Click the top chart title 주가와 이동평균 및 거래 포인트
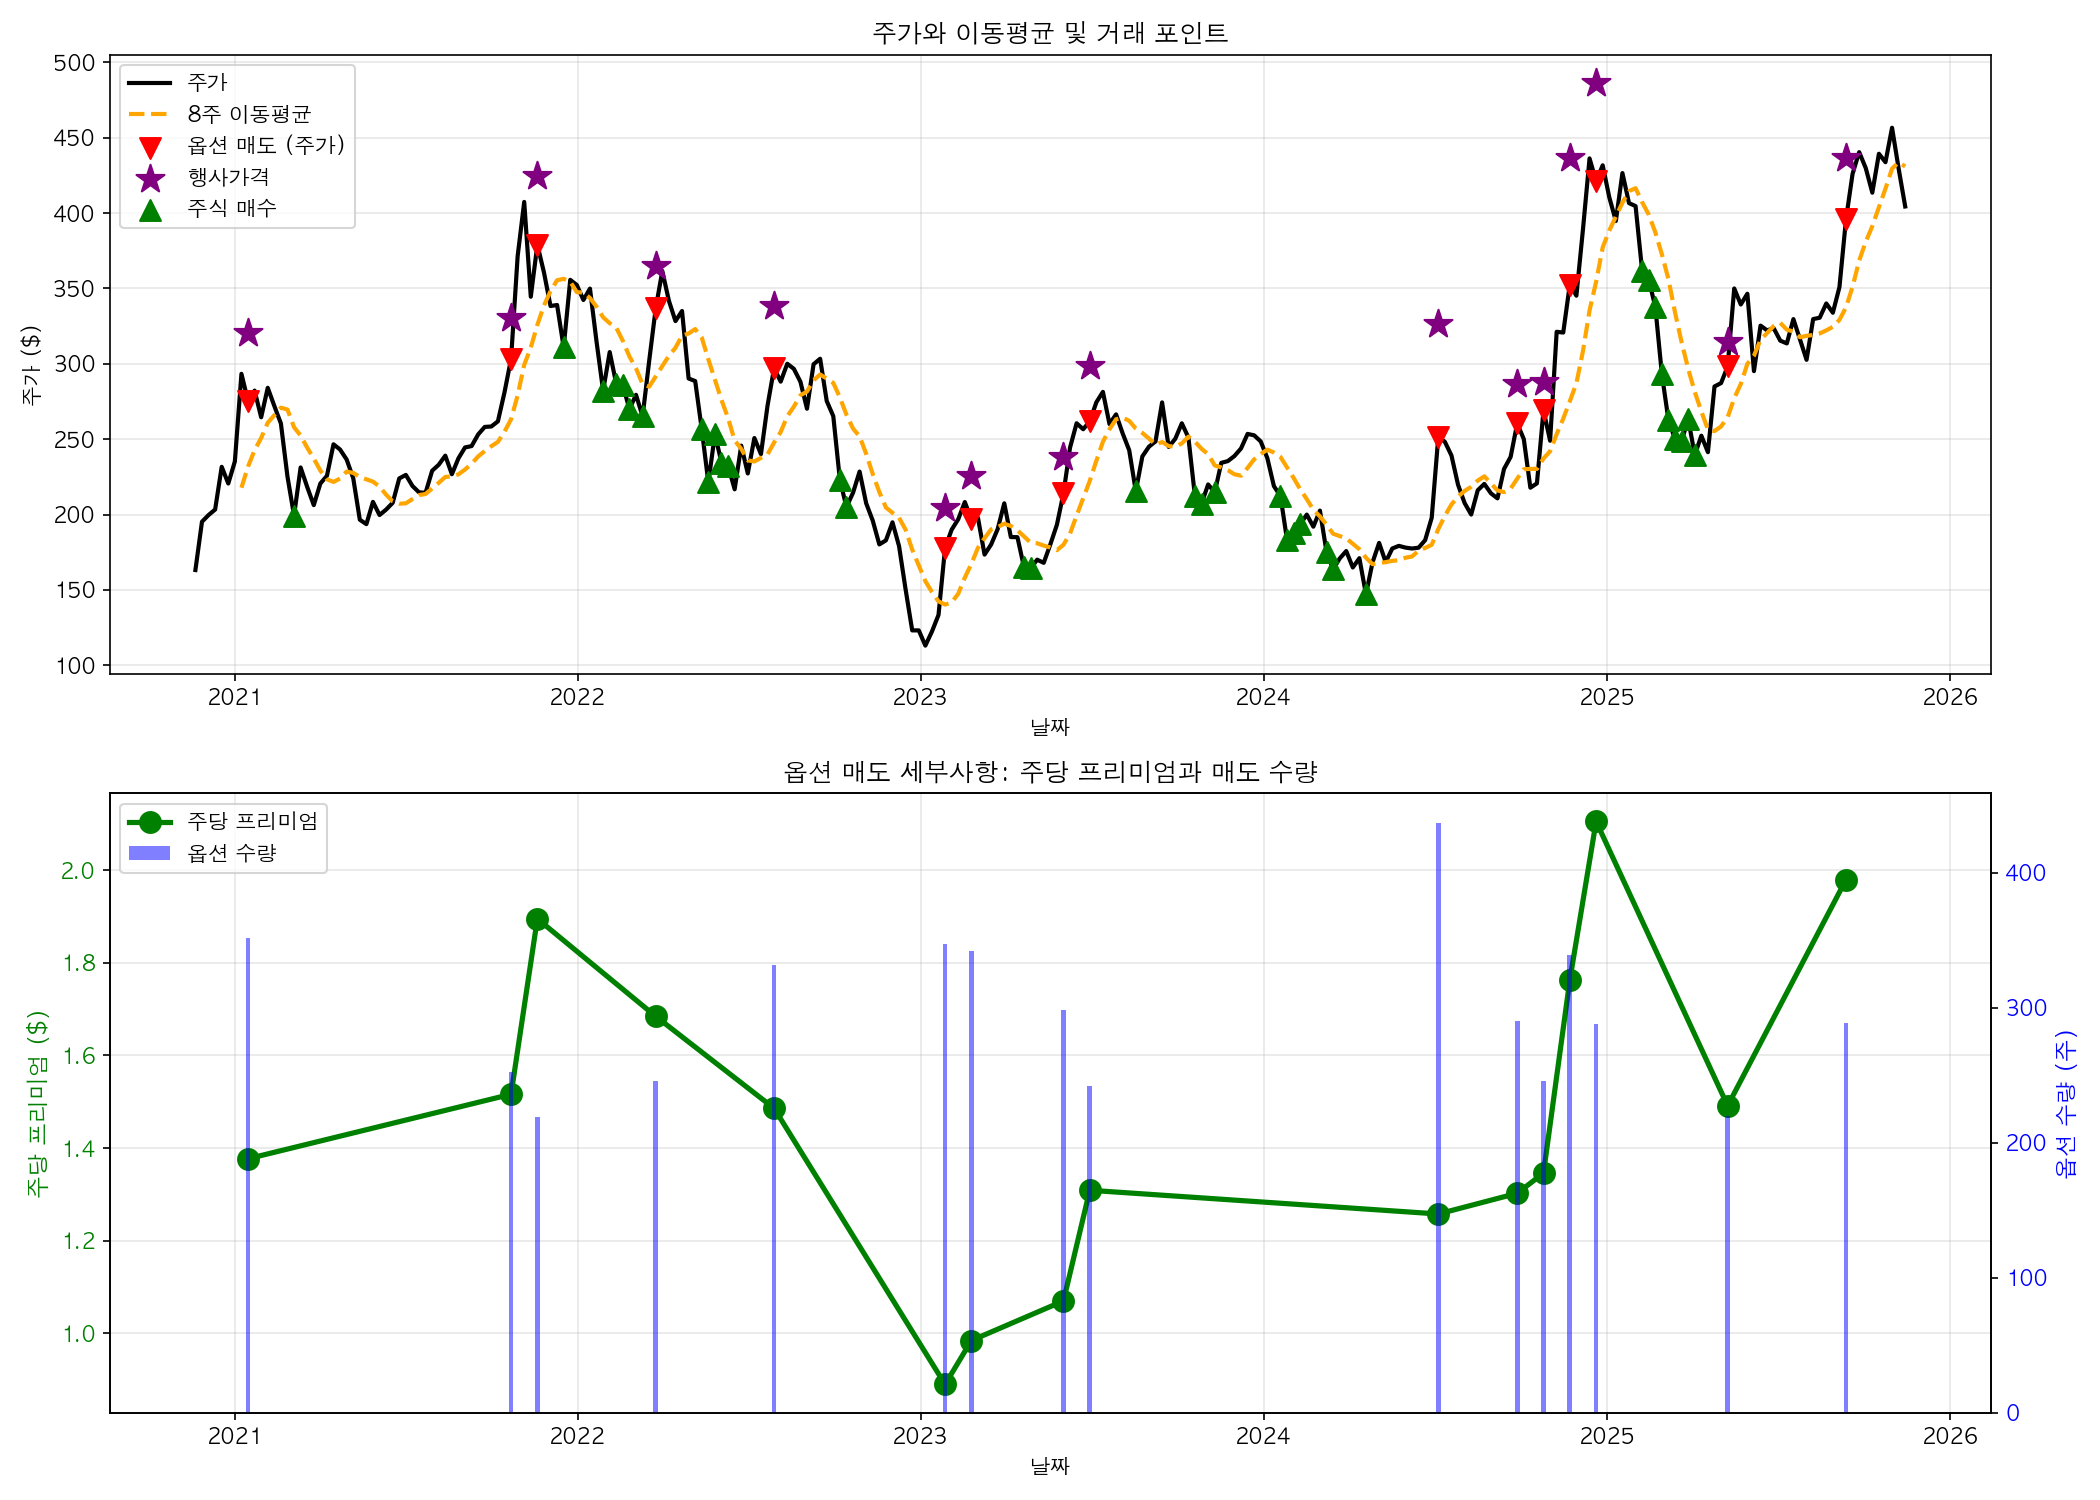Image resolution: width=2100 pixels, height=1500 pixels. coord(1049,33)
